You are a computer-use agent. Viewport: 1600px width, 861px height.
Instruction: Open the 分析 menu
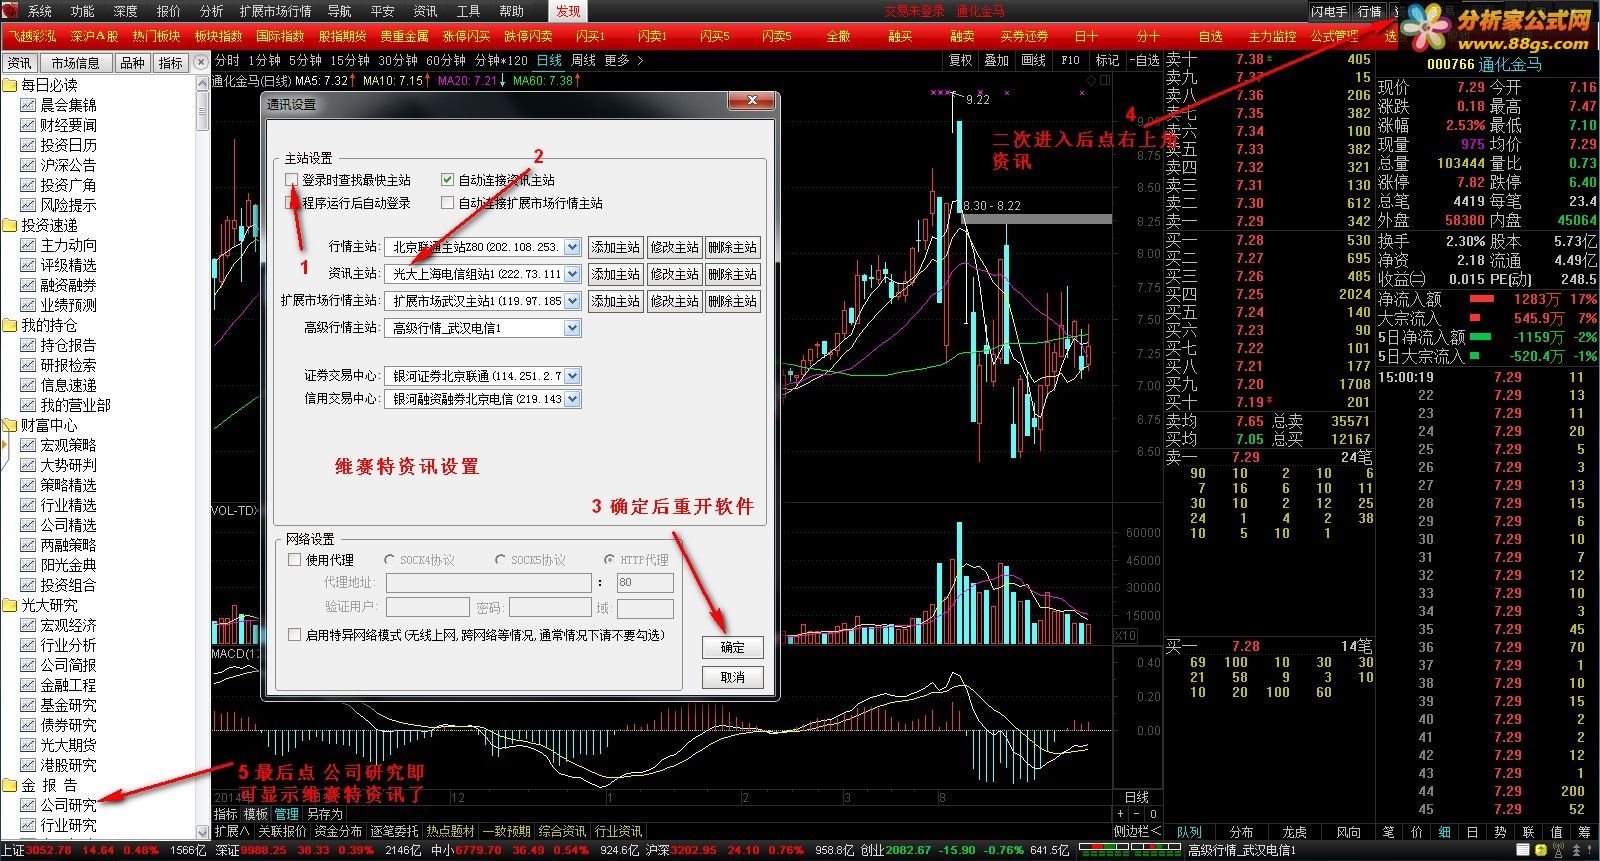[211, 11]
